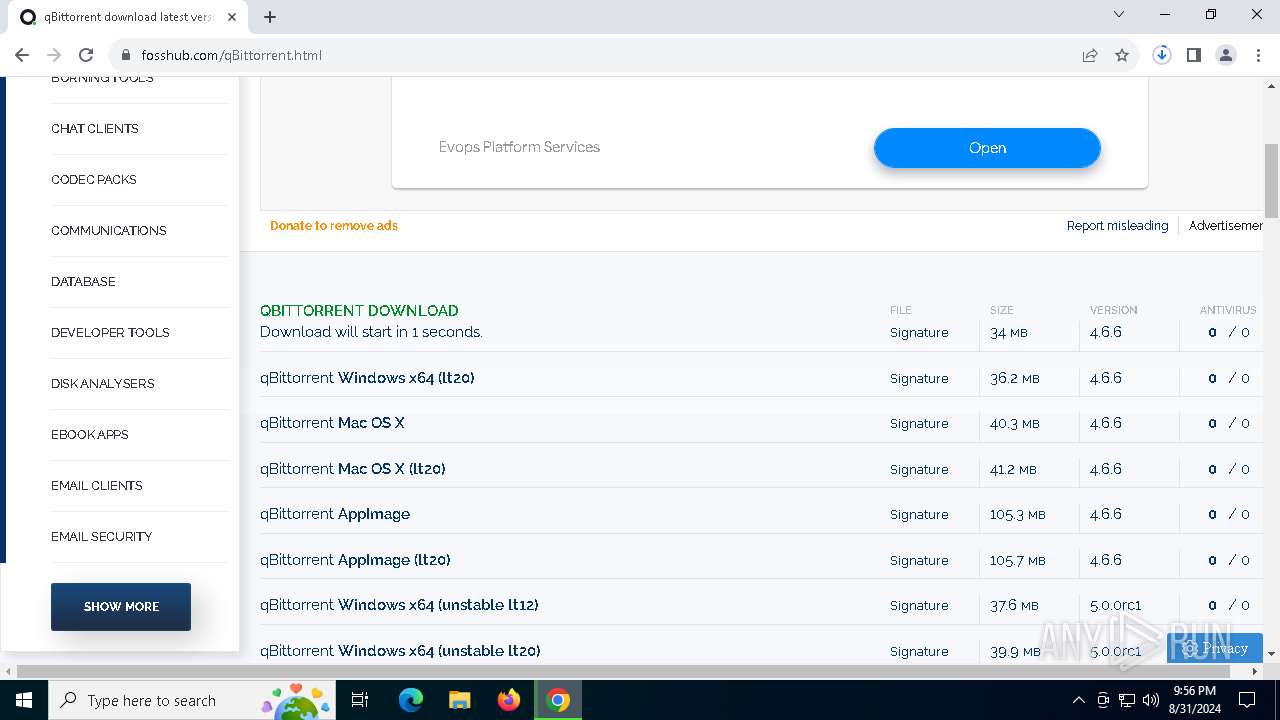Viewport: 1280px width, 720px height.
Task: Open Signature for the 34 MB file
Action: tap(919, 333)
